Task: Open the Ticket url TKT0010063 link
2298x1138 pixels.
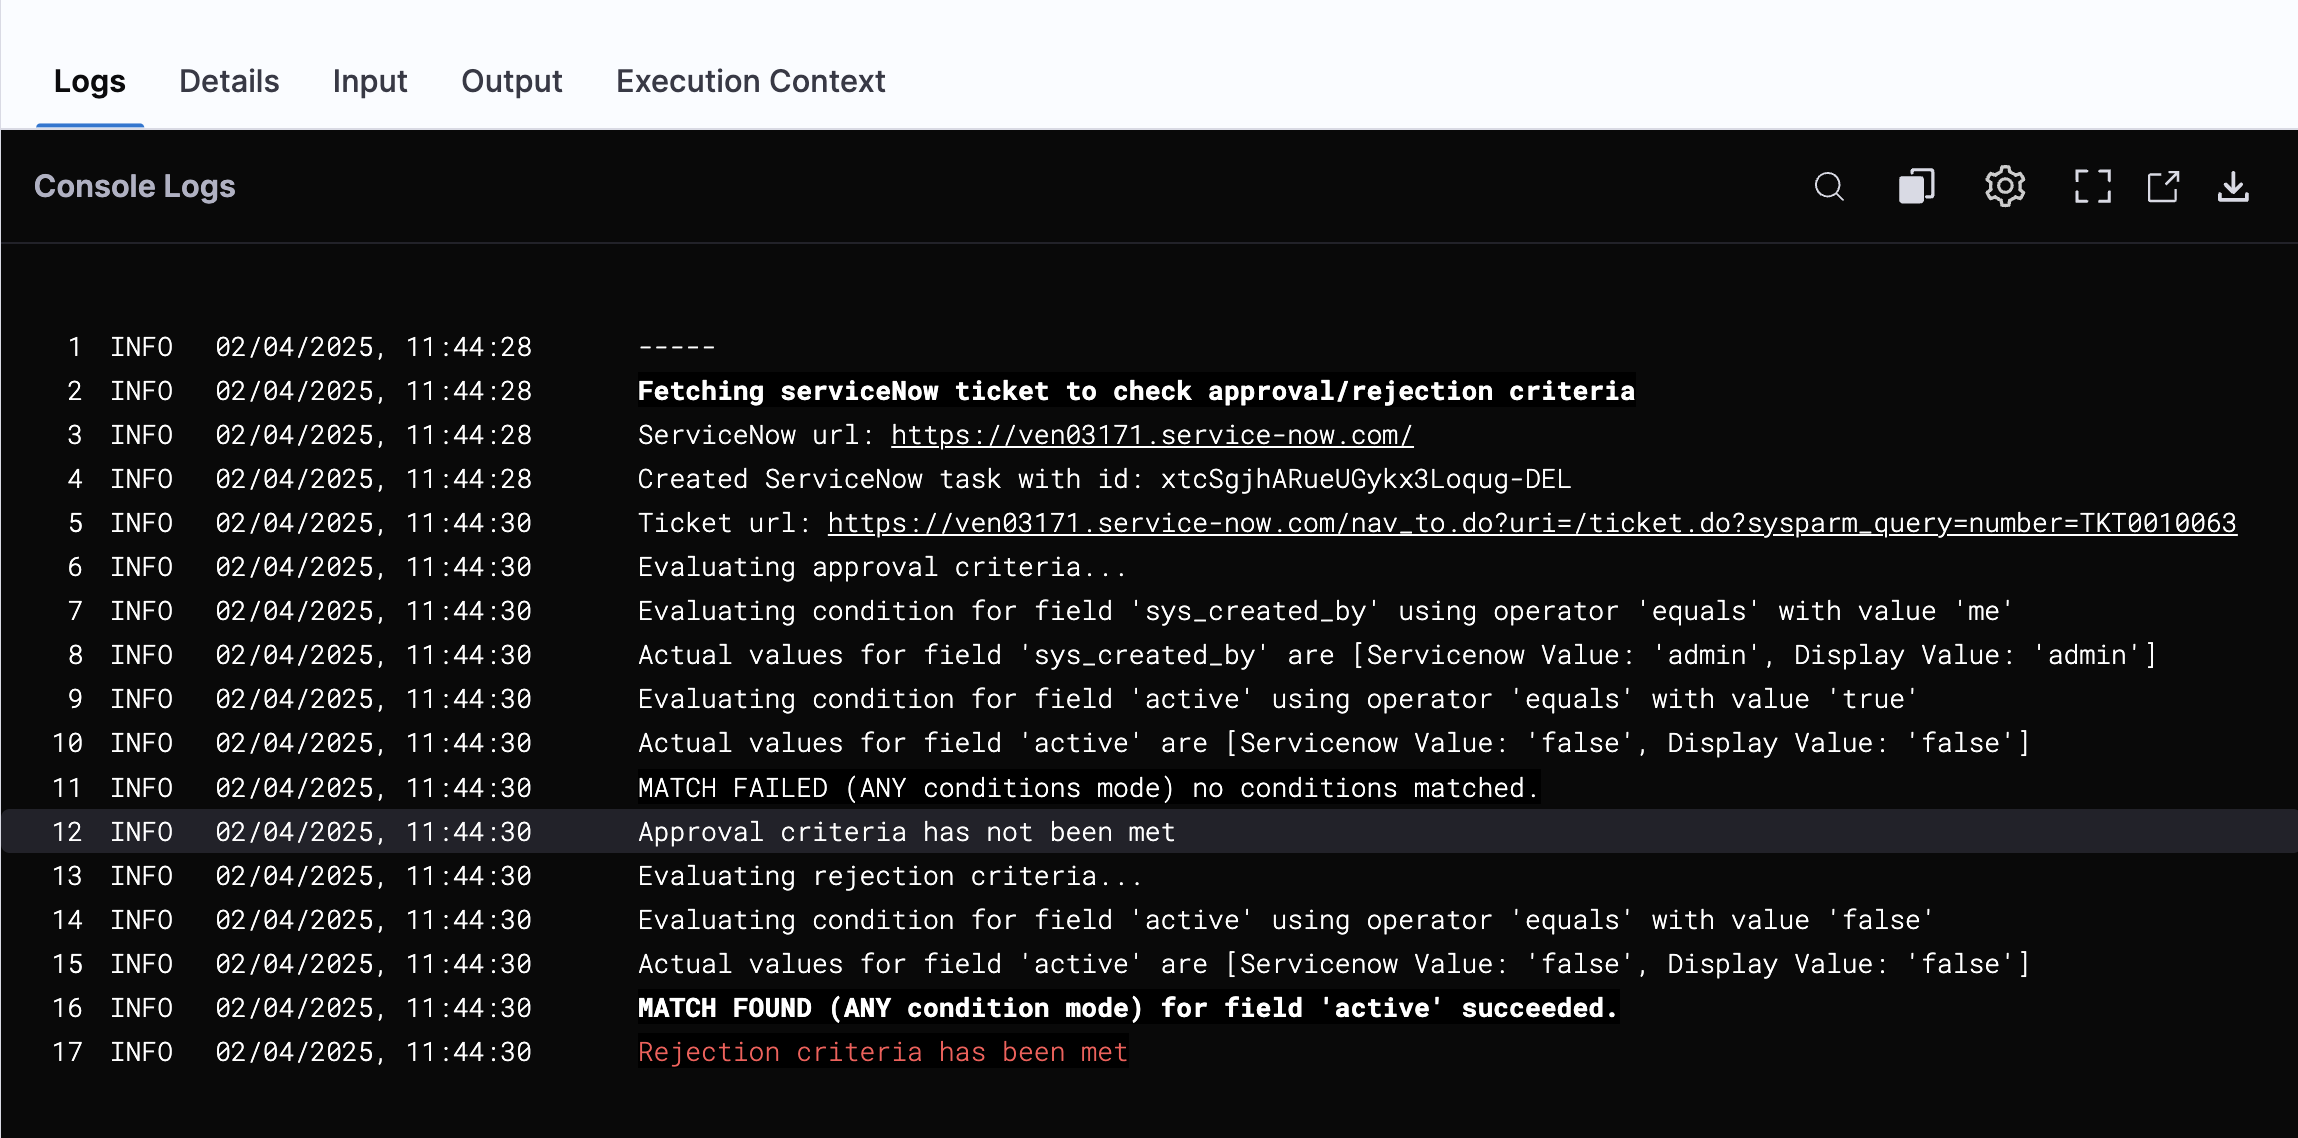Action: coord(1531,523)
